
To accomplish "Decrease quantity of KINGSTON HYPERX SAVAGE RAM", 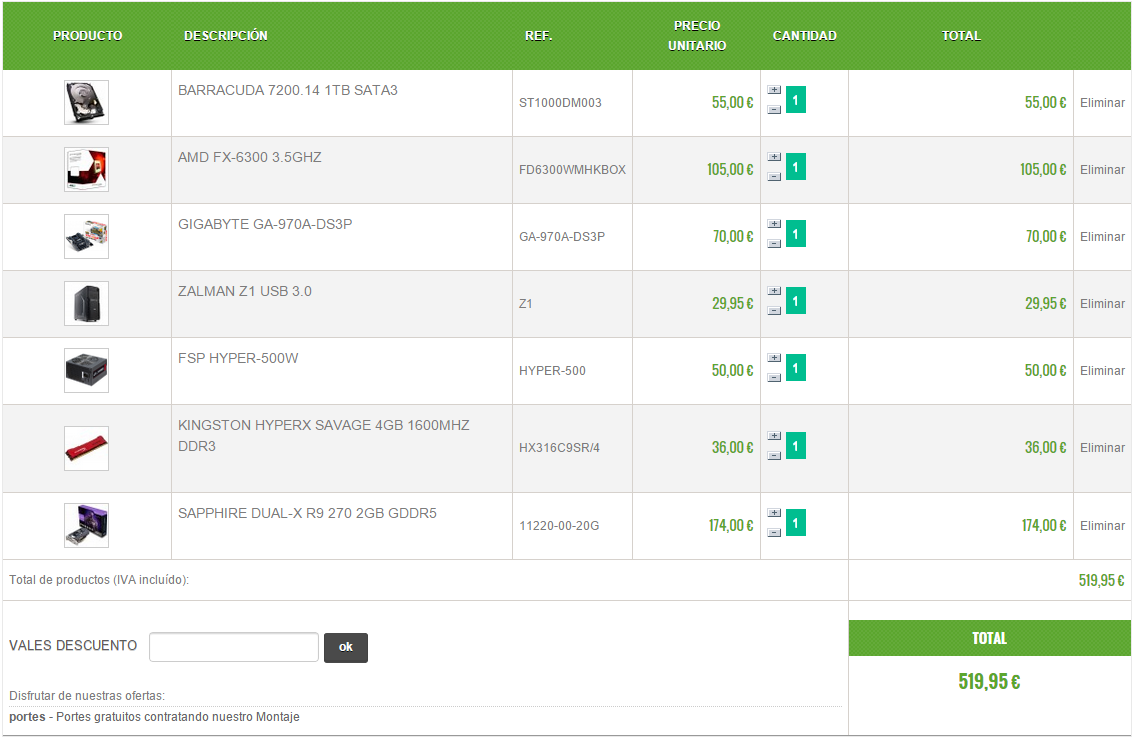I will click(x=774, y=456).
